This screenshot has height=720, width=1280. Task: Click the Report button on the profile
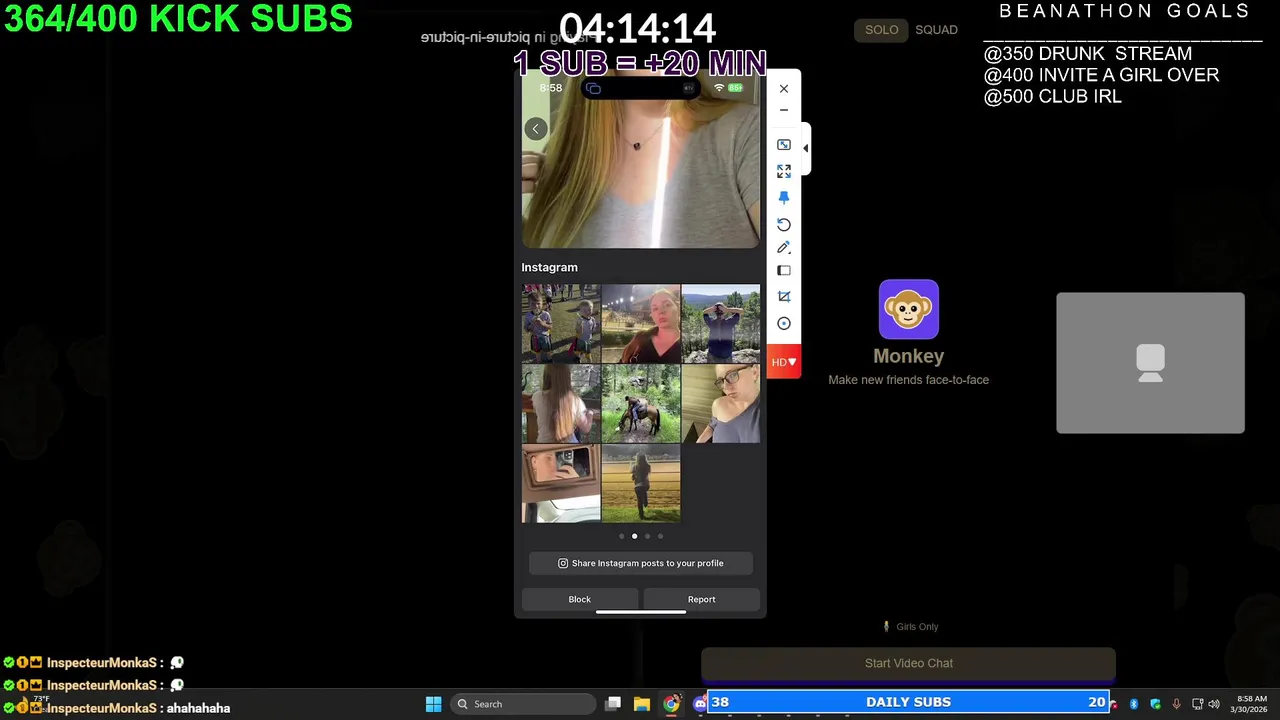click(701, 599)
